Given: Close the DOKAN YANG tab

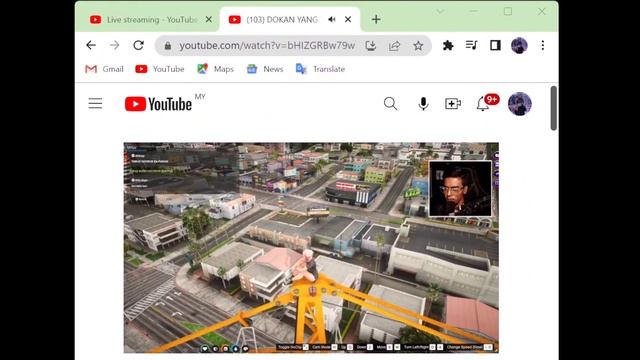Looking at the screenshot, I should point(348,20).
